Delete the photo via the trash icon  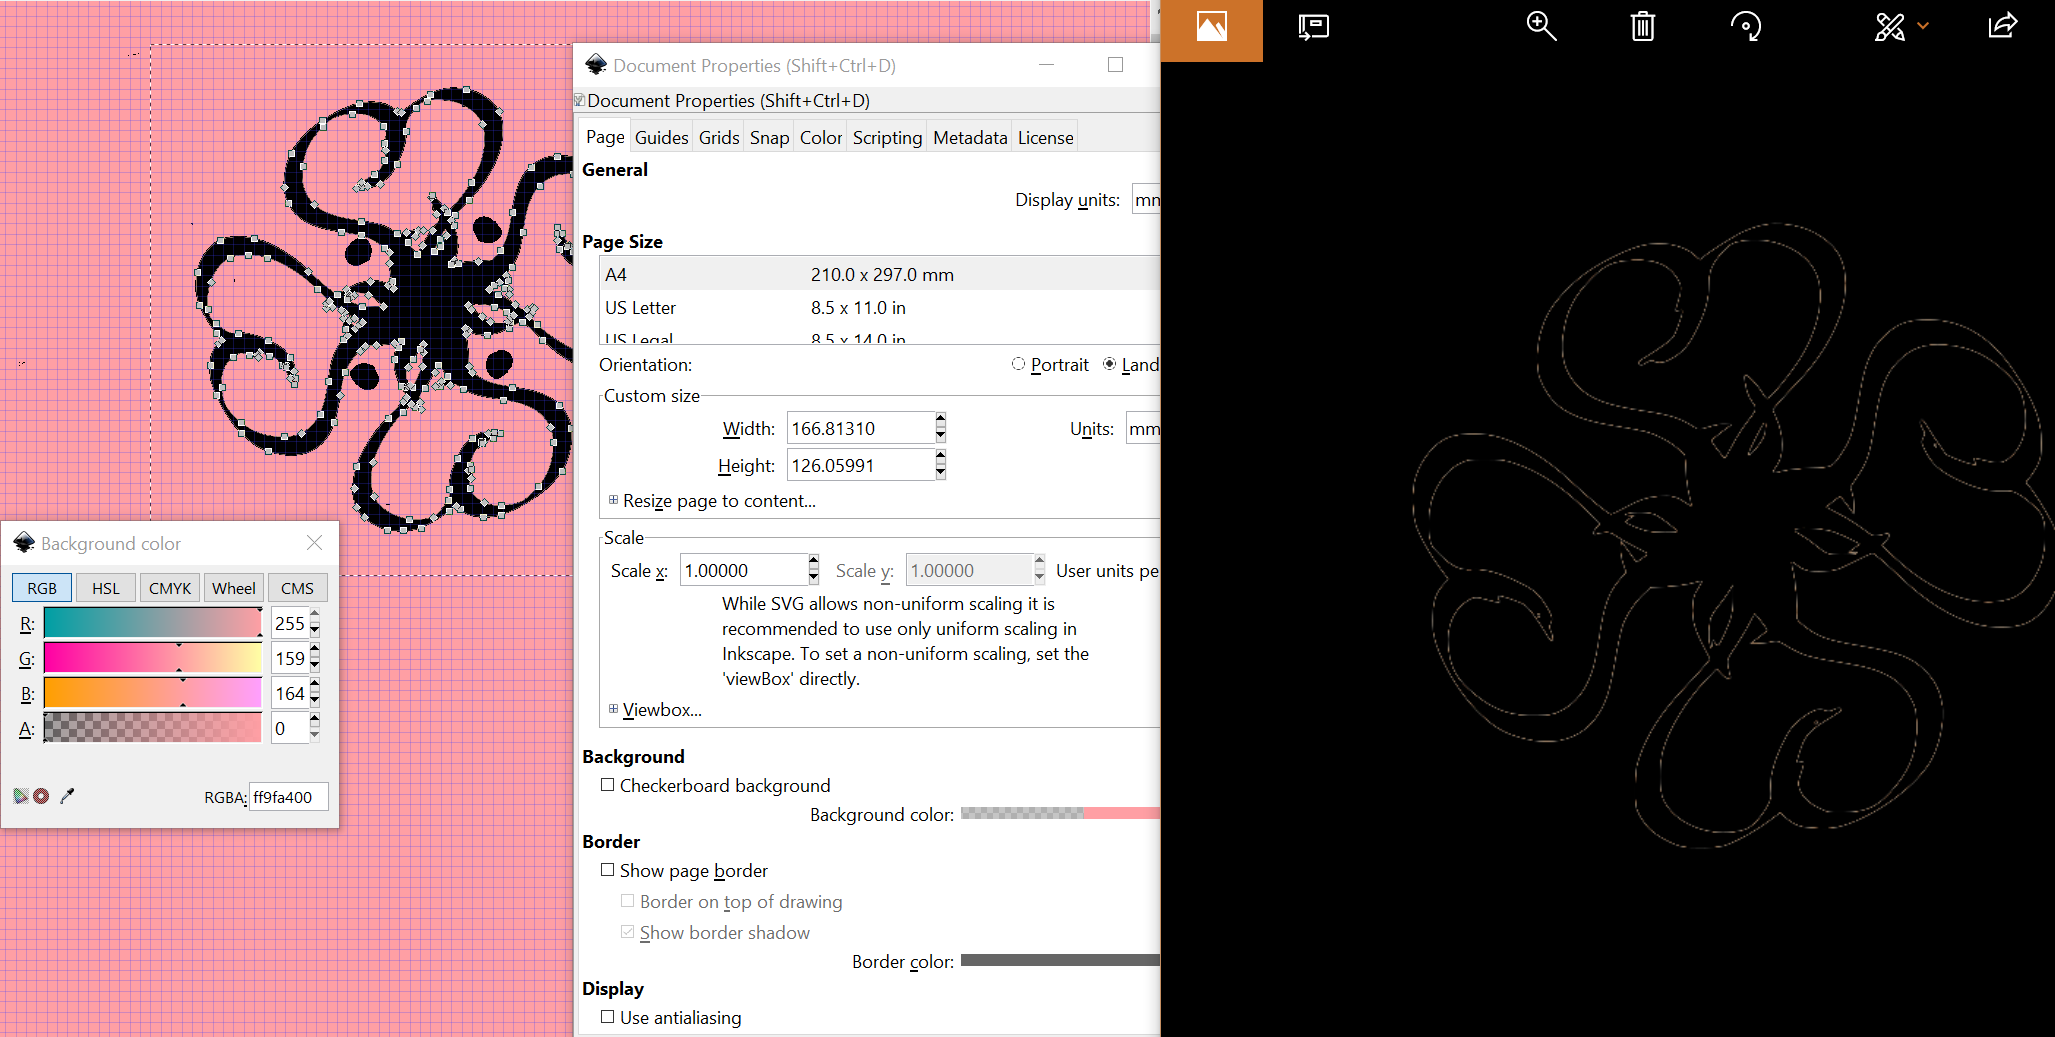[1641, 26]
